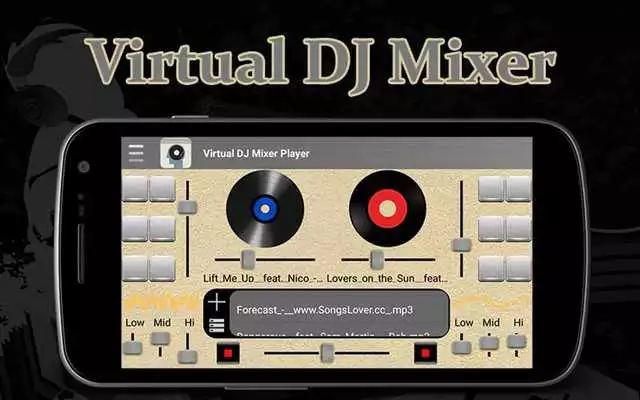The image size is (640, 400).
Task: Tap the left deck middle-row second sample pad
Action: click(x=162, y=229)
